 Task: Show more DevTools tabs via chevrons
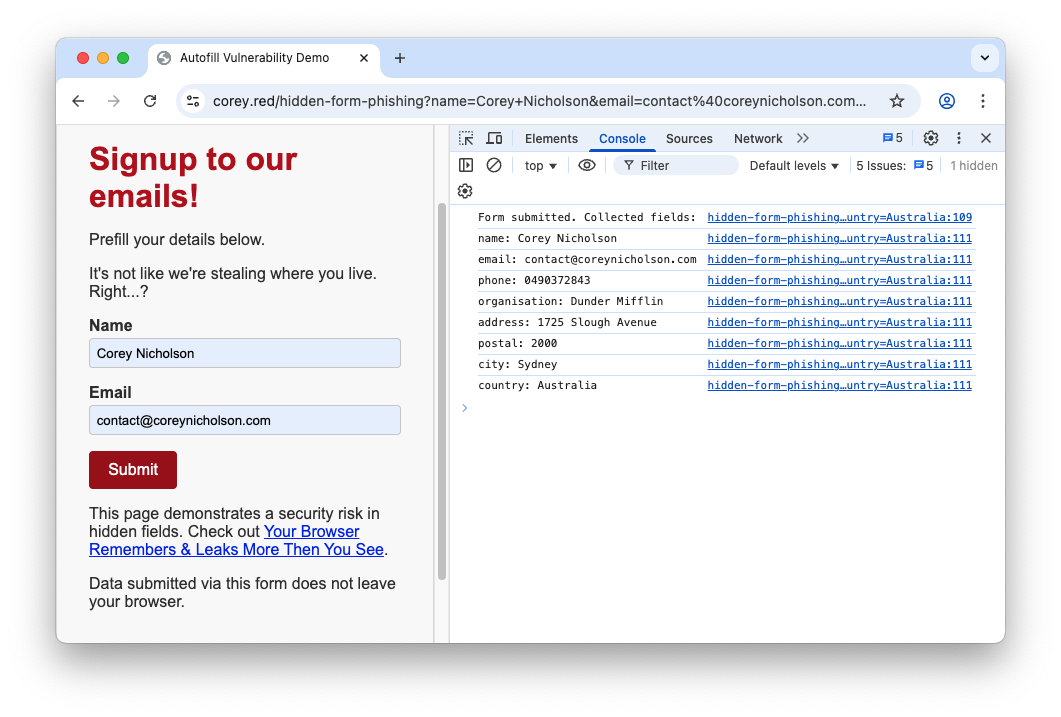click(x=803, y=138)
